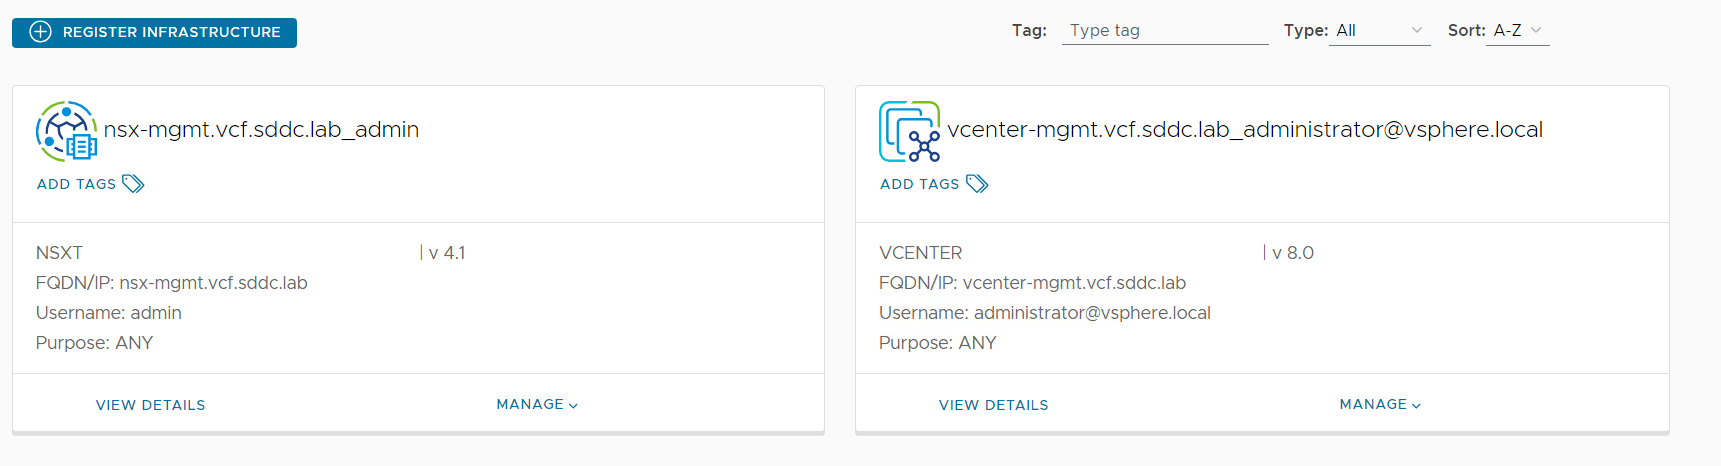The width and height of the screenshot is (1721, 466).
Task: Click the tag icon on the NSX card
Action: pos(133,184)
